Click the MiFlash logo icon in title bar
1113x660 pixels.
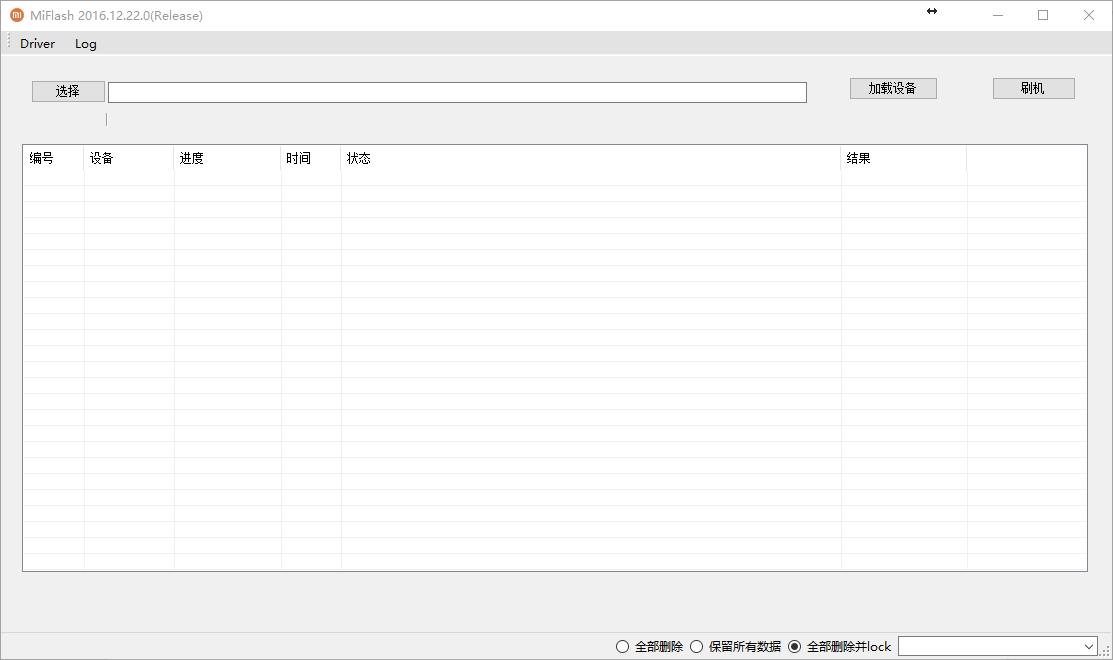coord(14,15)
